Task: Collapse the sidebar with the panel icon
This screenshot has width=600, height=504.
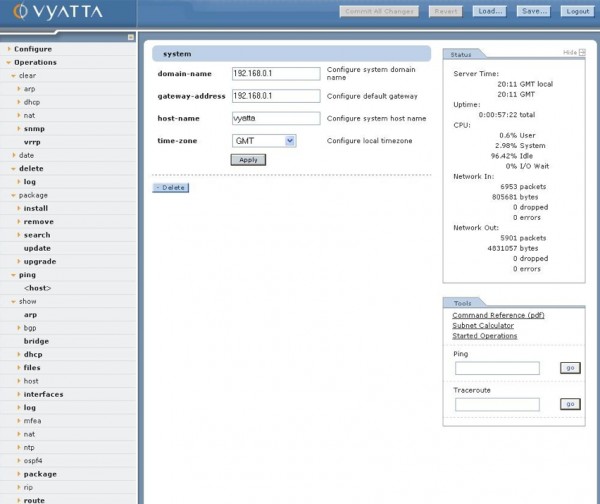Action: (131, 37)
